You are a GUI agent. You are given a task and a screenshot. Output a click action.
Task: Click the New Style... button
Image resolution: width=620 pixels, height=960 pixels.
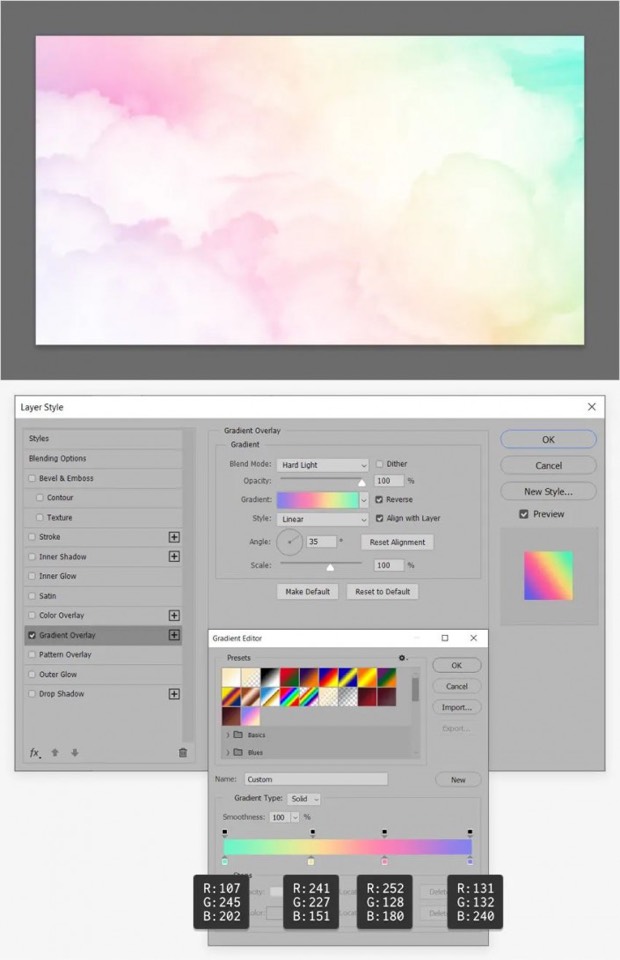548,491
